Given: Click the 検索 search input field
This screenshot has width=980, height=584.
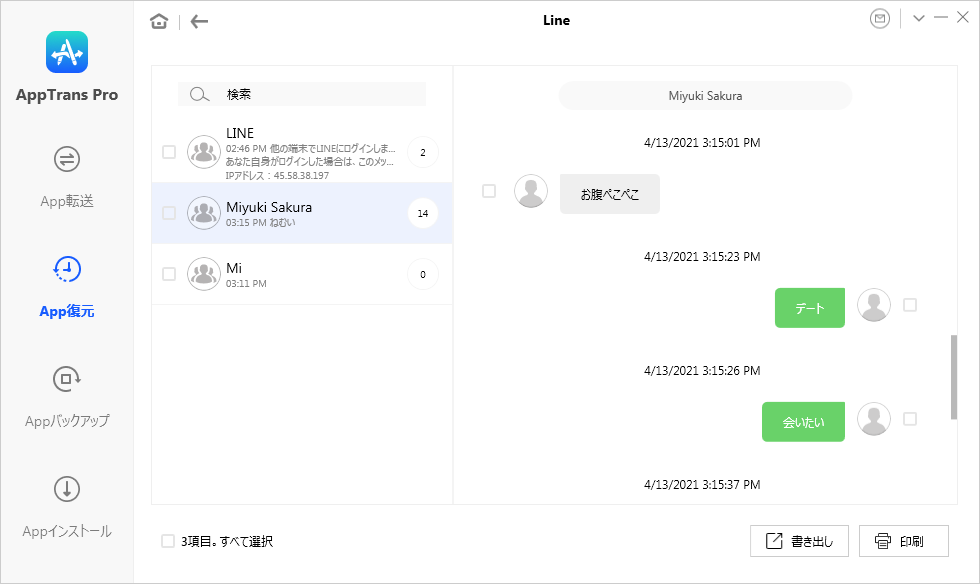Looking at the screenshot, I should pos(302,94).
